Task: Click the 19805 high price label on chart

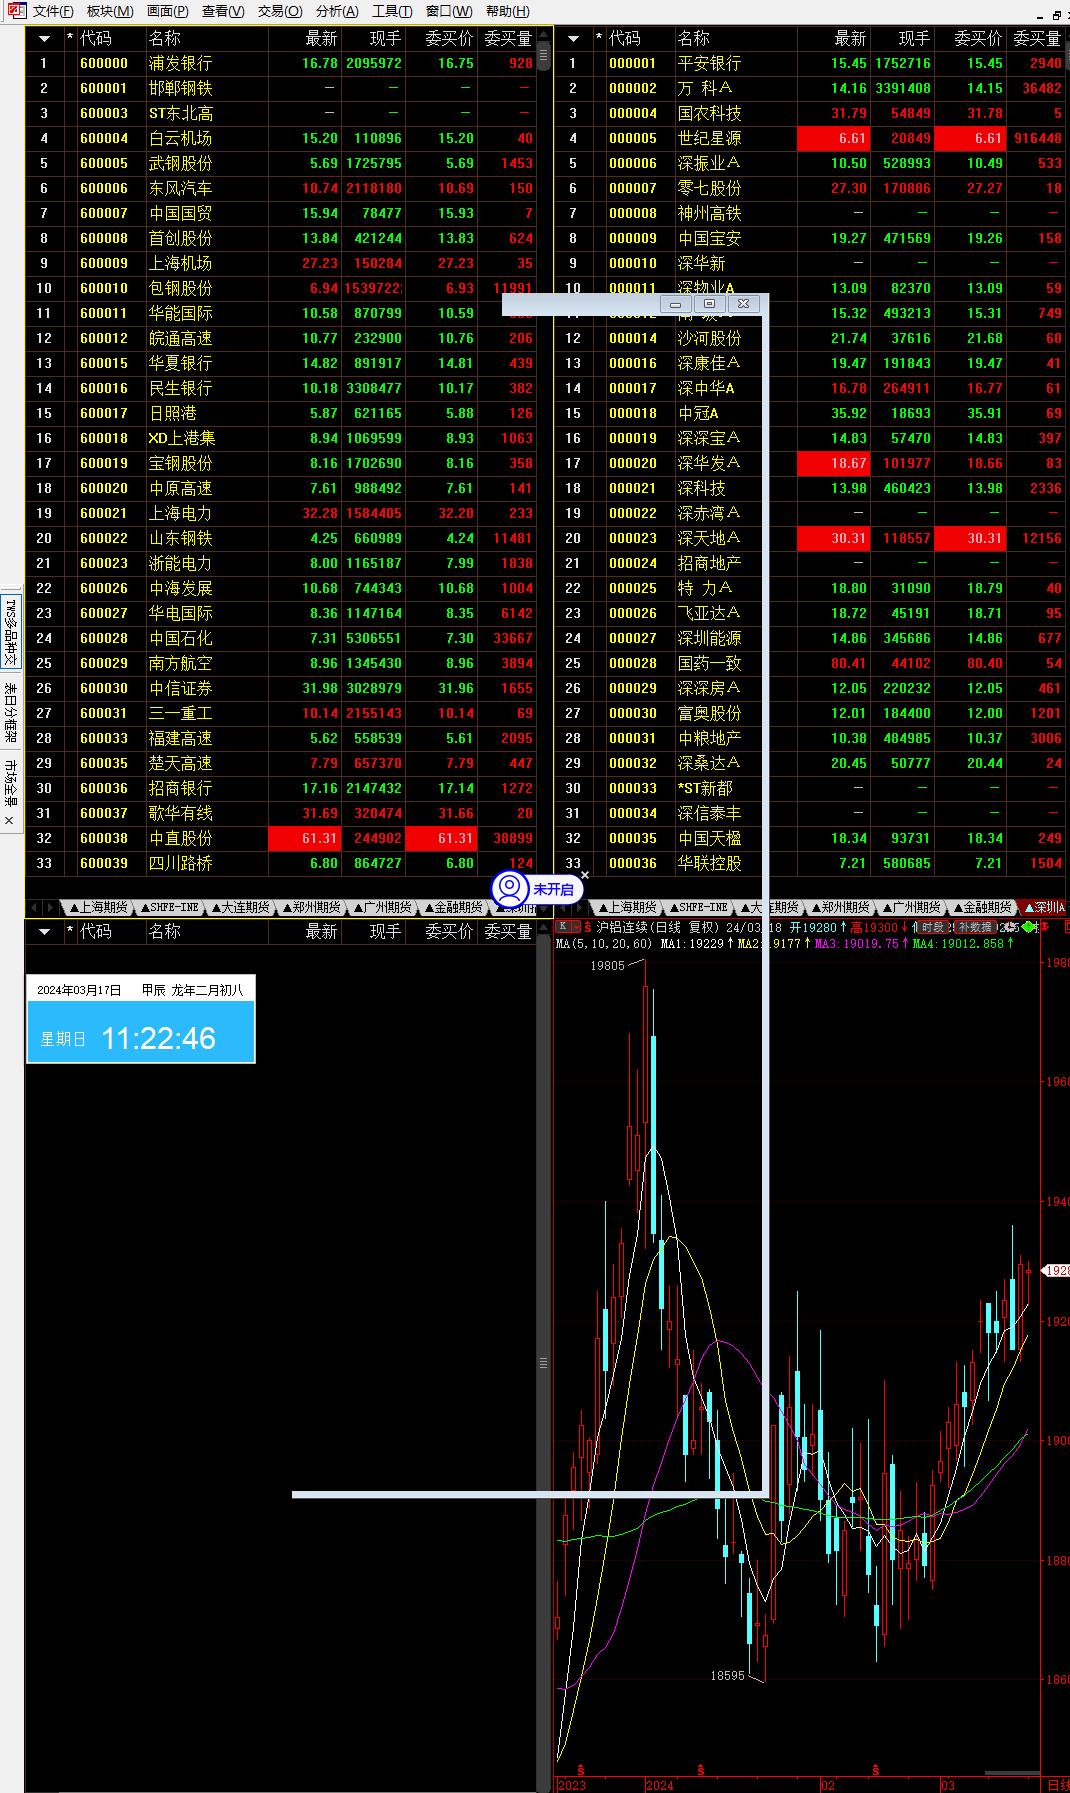Action: (607, 965)
